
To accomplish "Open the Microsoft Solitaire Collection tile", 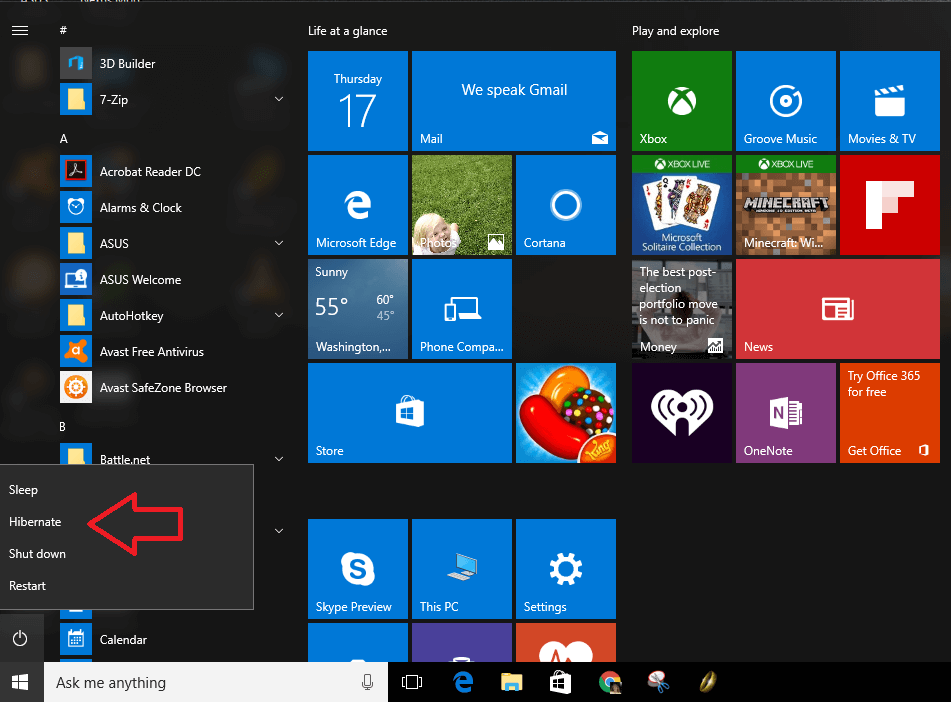I will [x=682, y=205].
